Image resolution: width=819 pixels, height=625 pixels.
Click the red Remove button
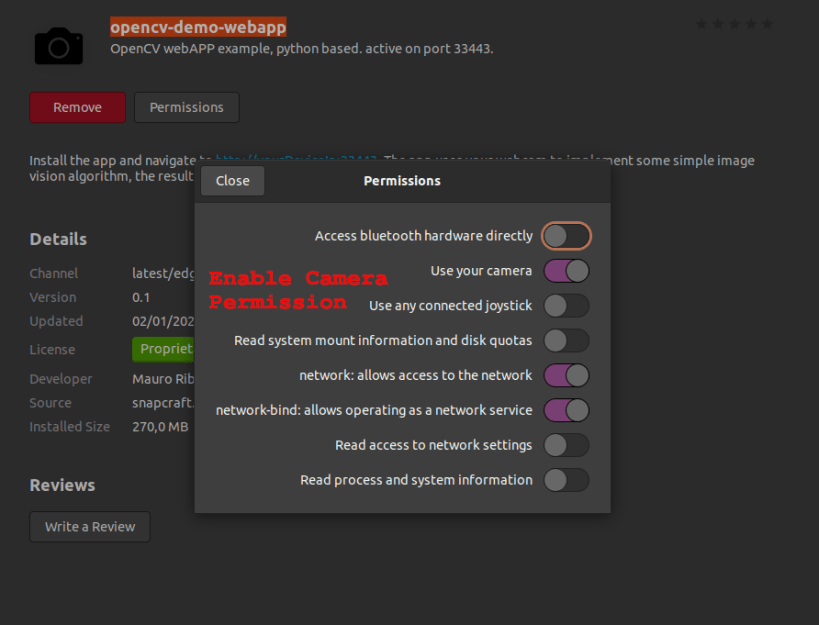pyautogui.click(x=77, y=108)
